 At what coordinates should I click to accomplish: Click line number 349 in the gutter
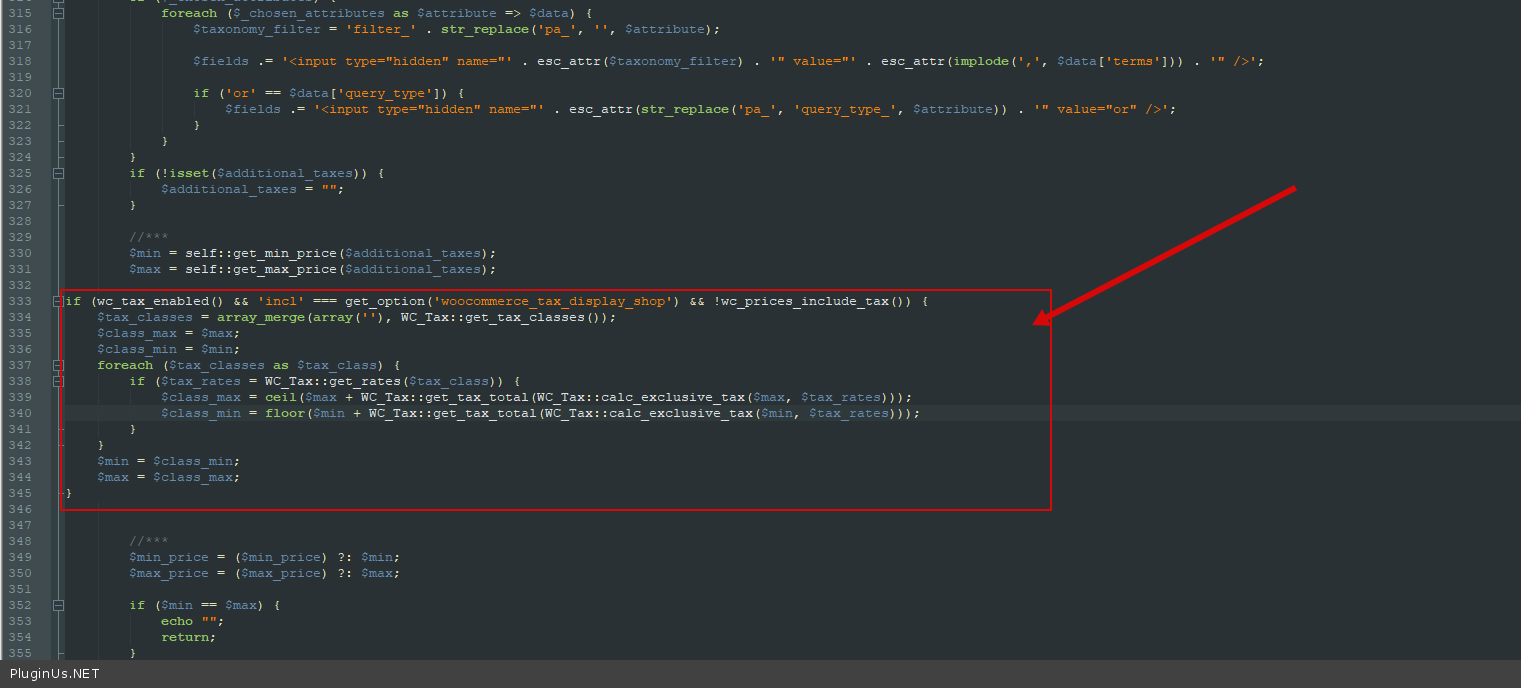tap(21, 557)
